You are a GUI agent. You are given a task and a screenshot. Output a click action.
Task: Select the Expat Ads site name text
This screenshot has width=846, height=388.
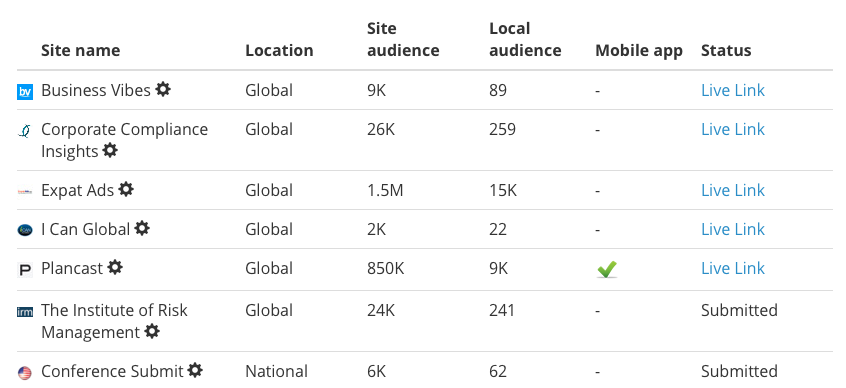coord(78,190)
